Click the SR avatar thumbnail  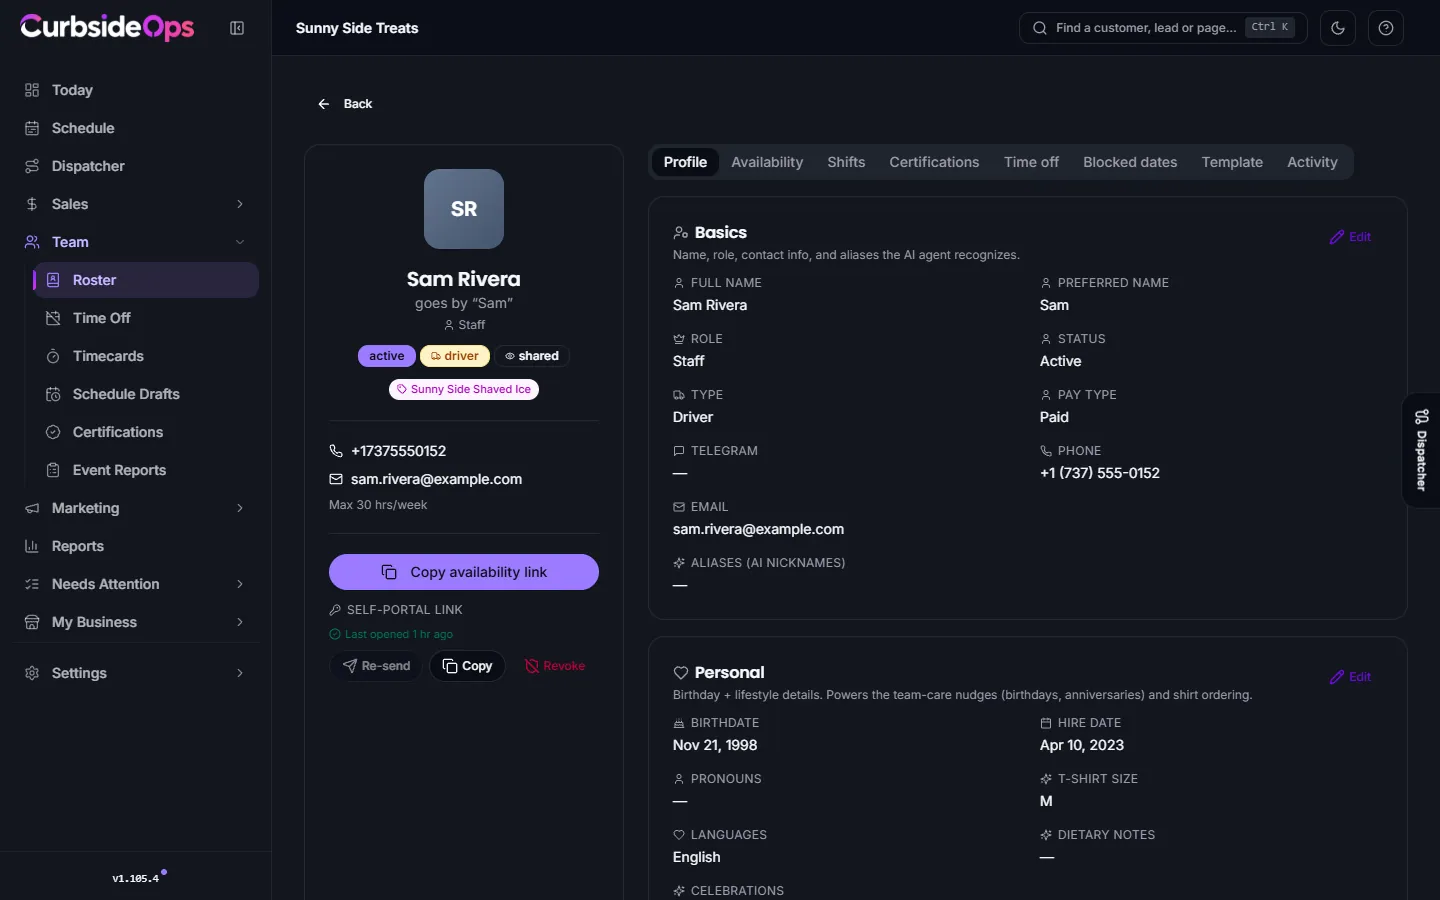point(464,209)
